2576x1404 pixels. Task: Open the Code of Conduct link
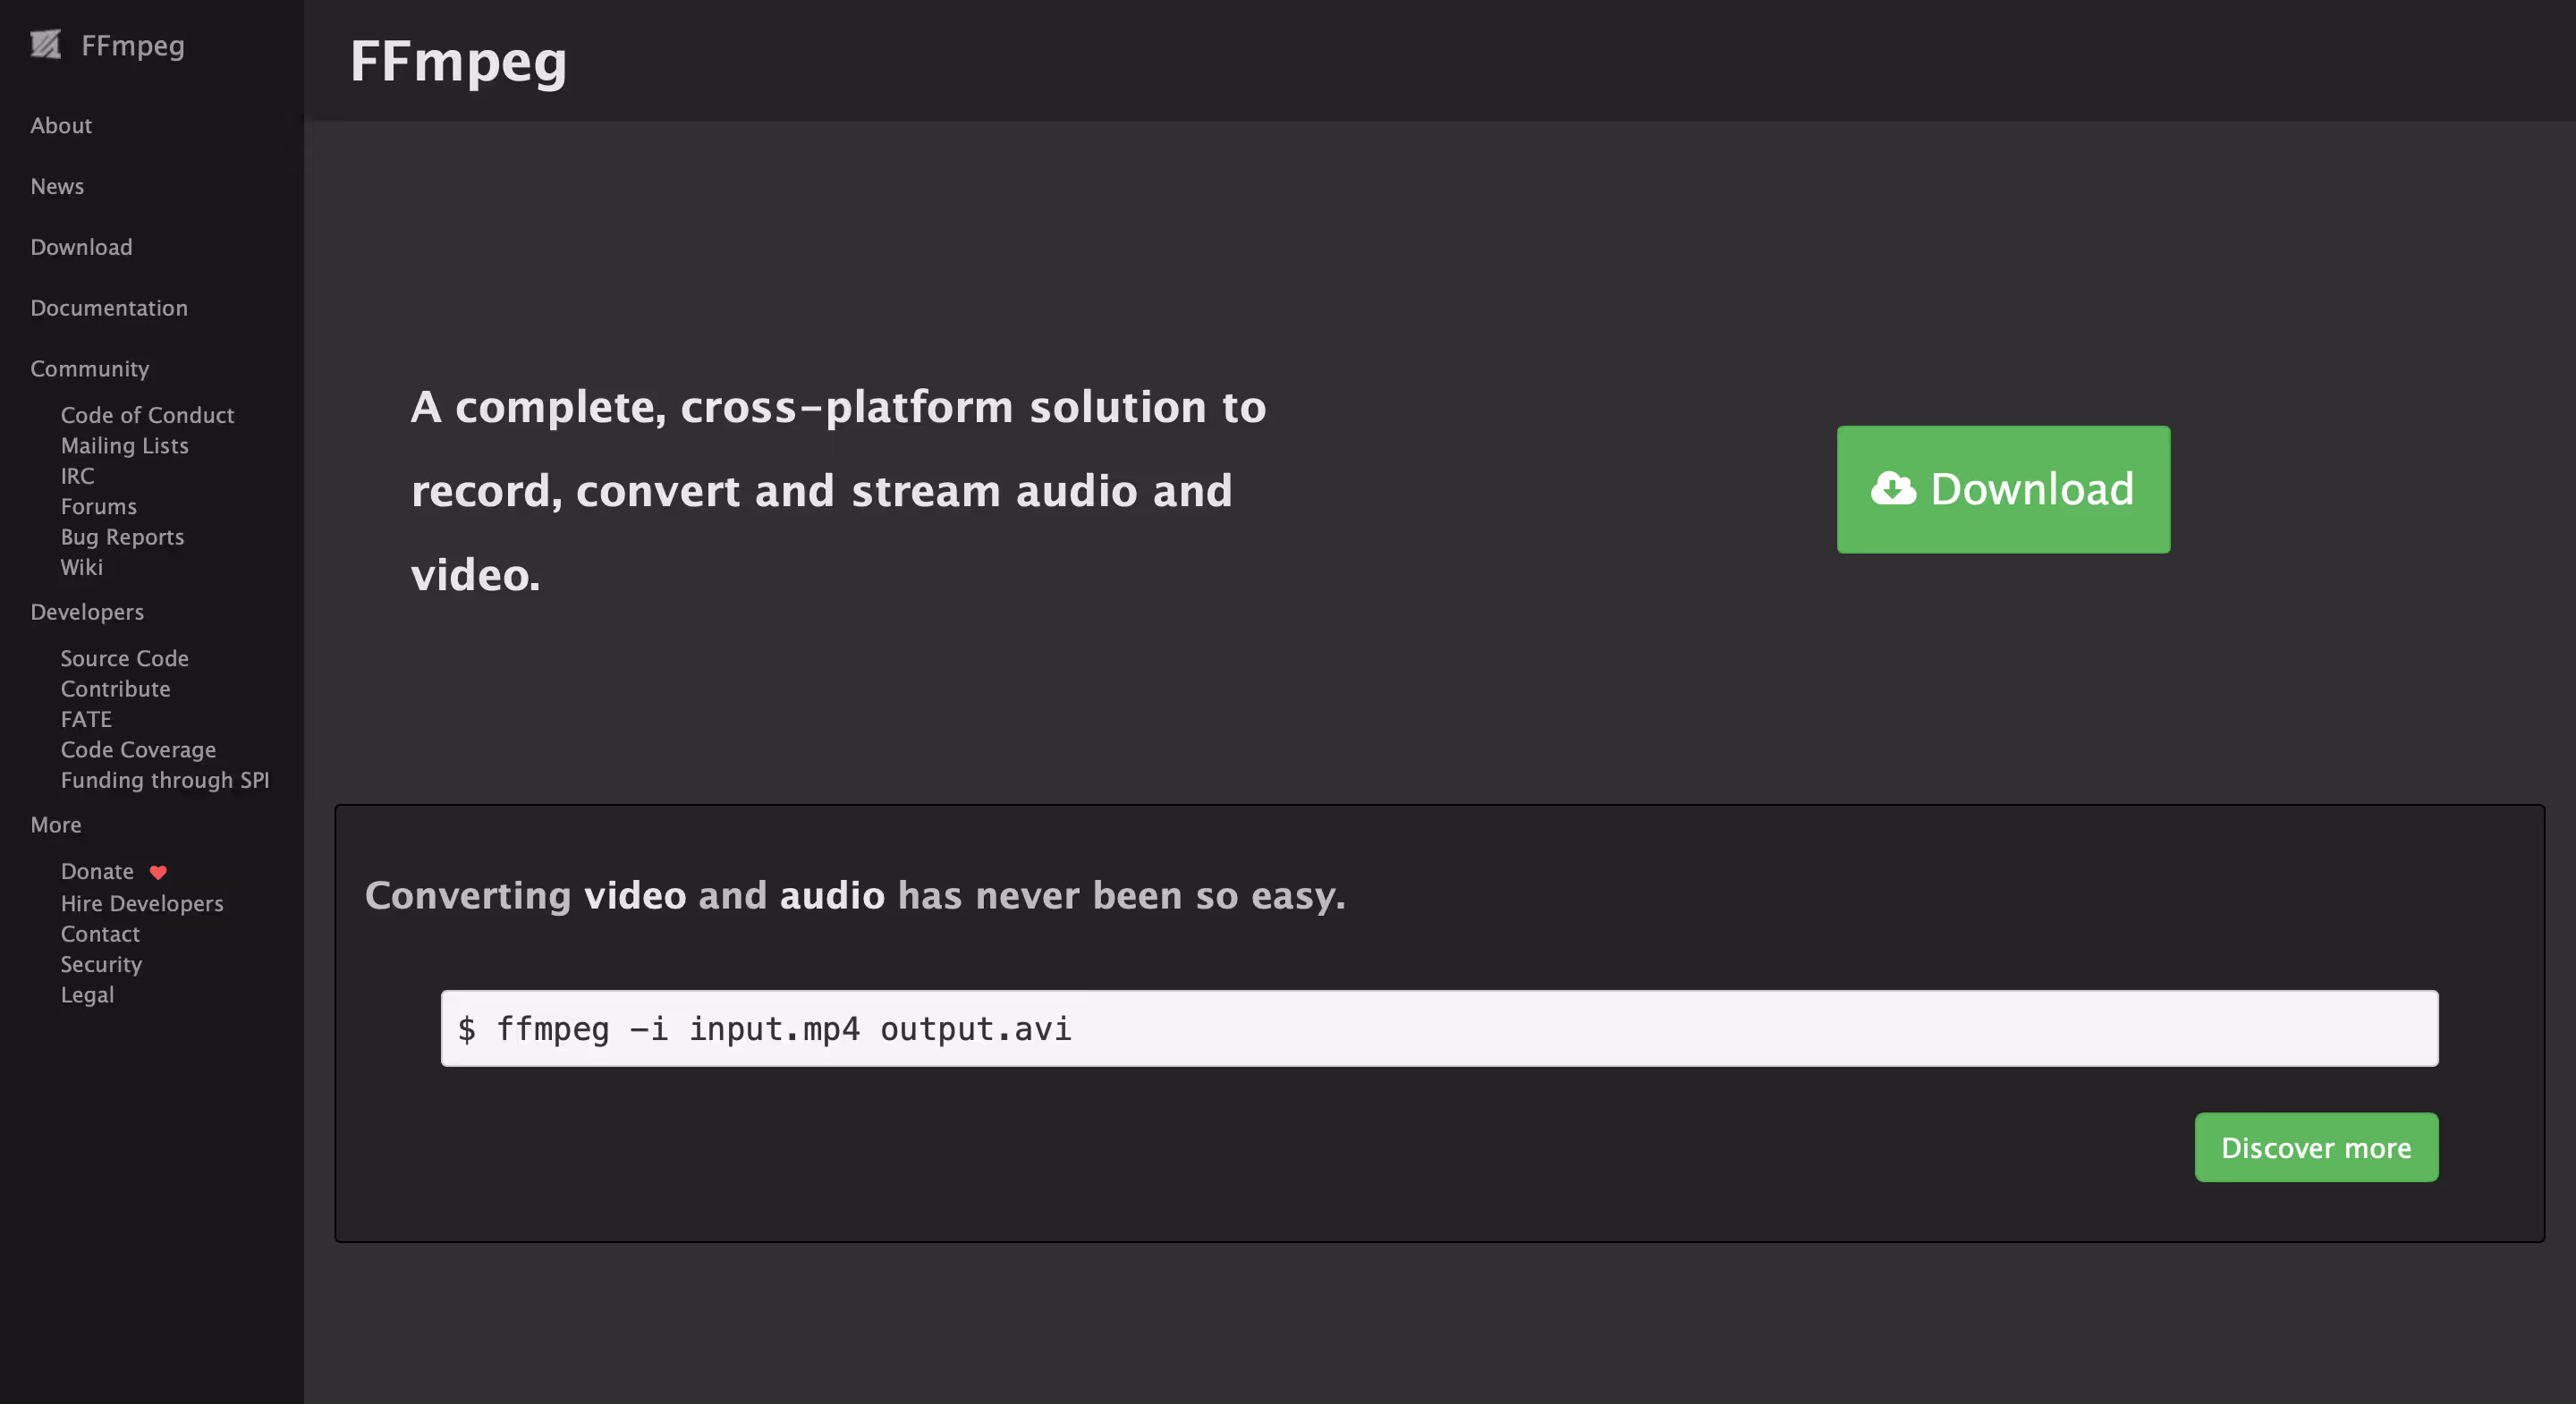(148, 415)
